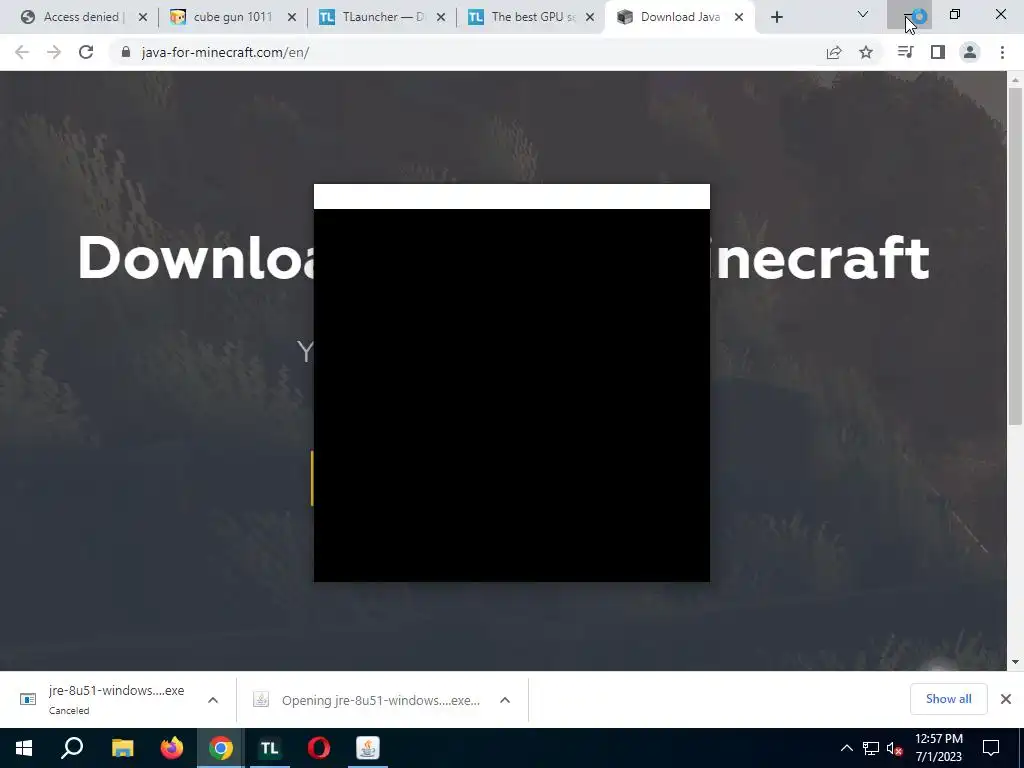Screen dimensions: 1024x768
Task: Open the Chrome profile menu
Action: (970, 52)
